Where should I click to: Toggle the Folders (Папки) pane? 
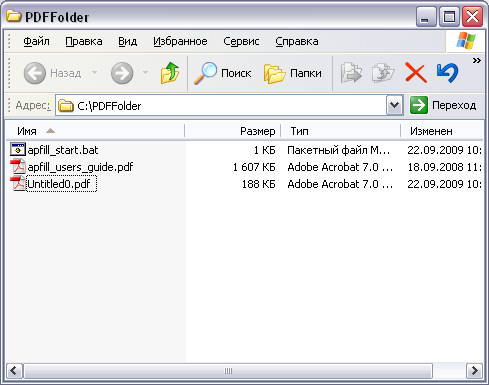click(293, 73)
